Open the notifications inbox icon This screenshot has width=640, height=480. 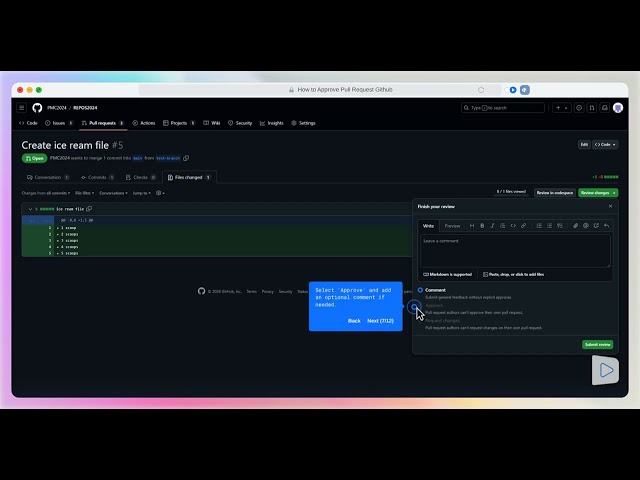tap(605, 108)
